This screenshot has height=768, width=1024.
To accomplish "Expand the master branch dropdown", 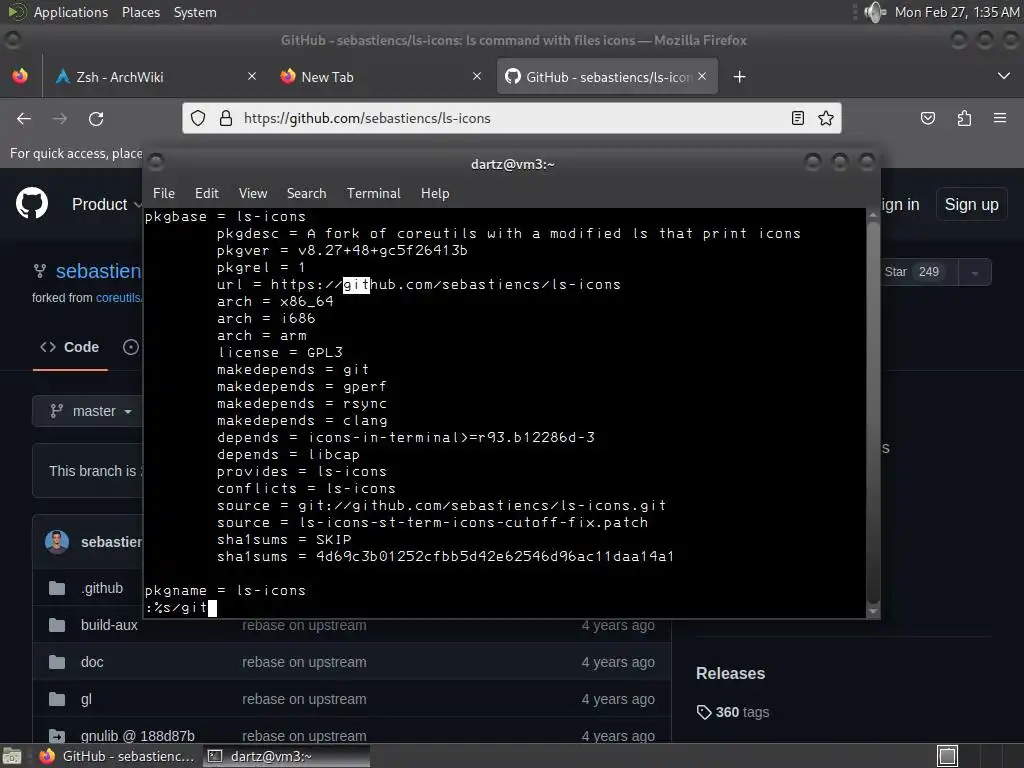I will pyautogui.click(x=88, y=411).
